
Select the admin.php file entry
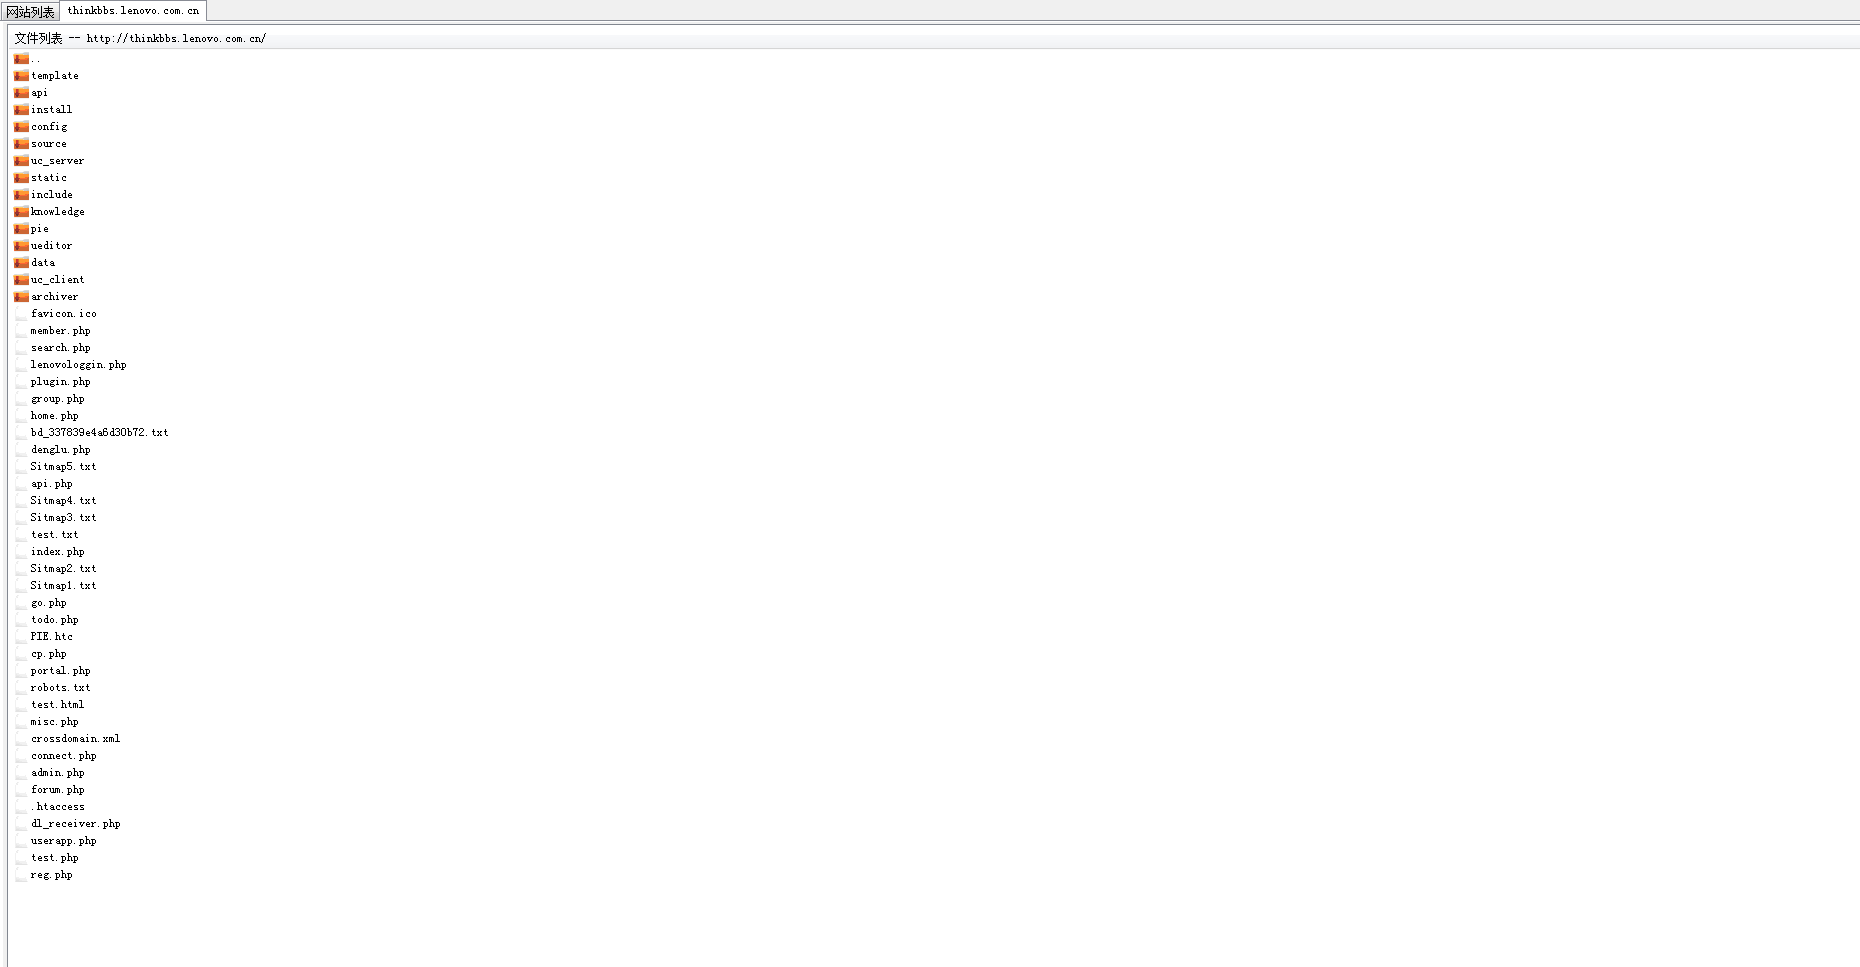pos(57,773)
